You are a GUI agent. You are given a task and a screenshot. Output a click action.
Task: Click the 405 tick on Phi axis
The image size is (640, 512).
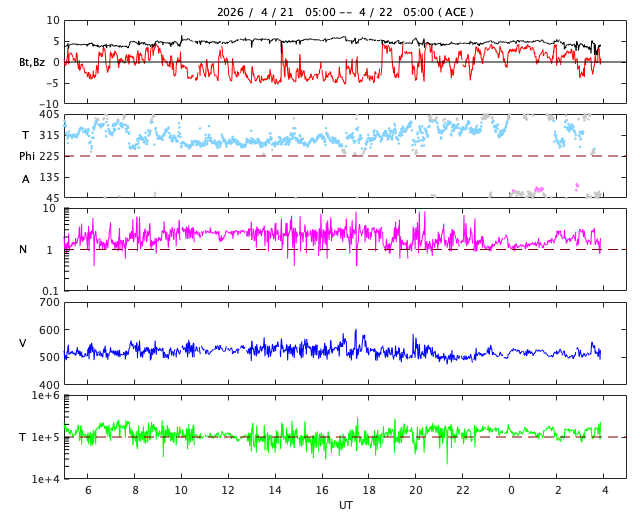[48, 115]
